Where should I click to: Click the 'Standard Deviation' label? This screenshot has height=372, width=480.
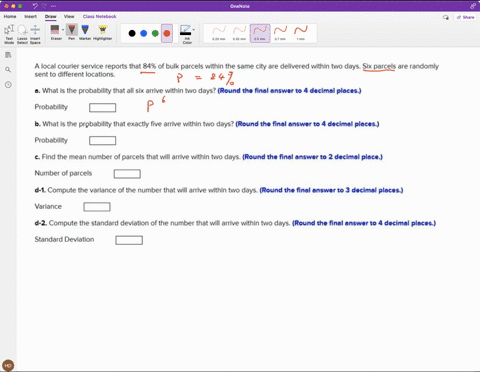64,239
